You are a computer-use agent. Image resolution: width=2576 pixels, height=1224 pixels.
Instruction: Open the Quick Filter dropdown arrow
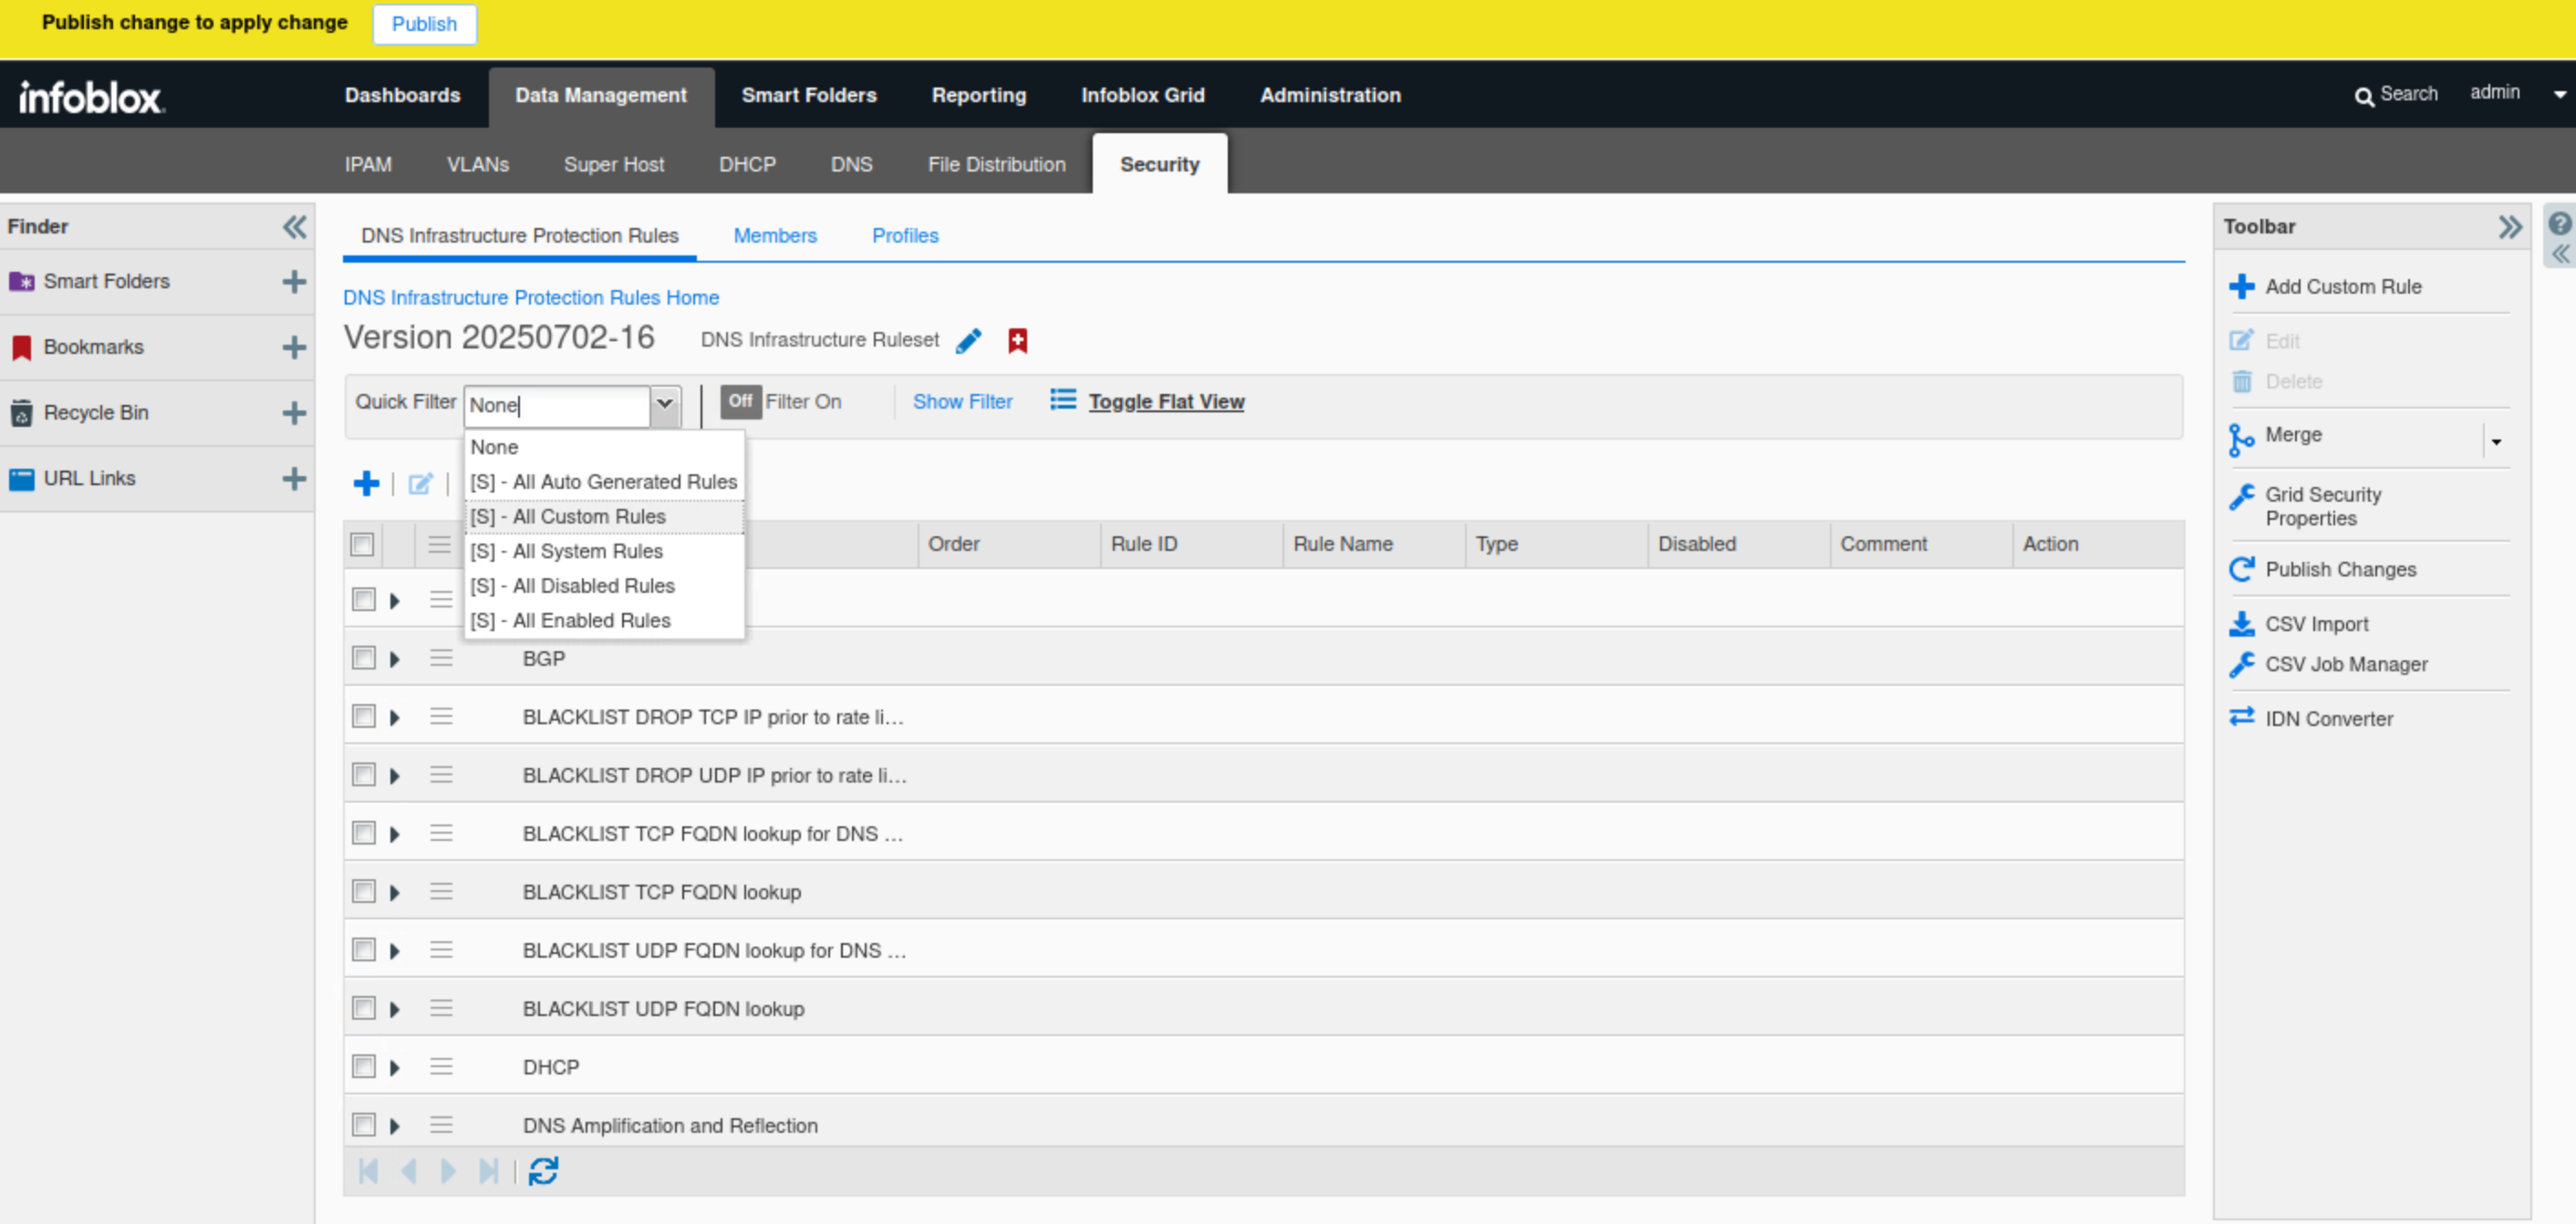click(665, 405)
